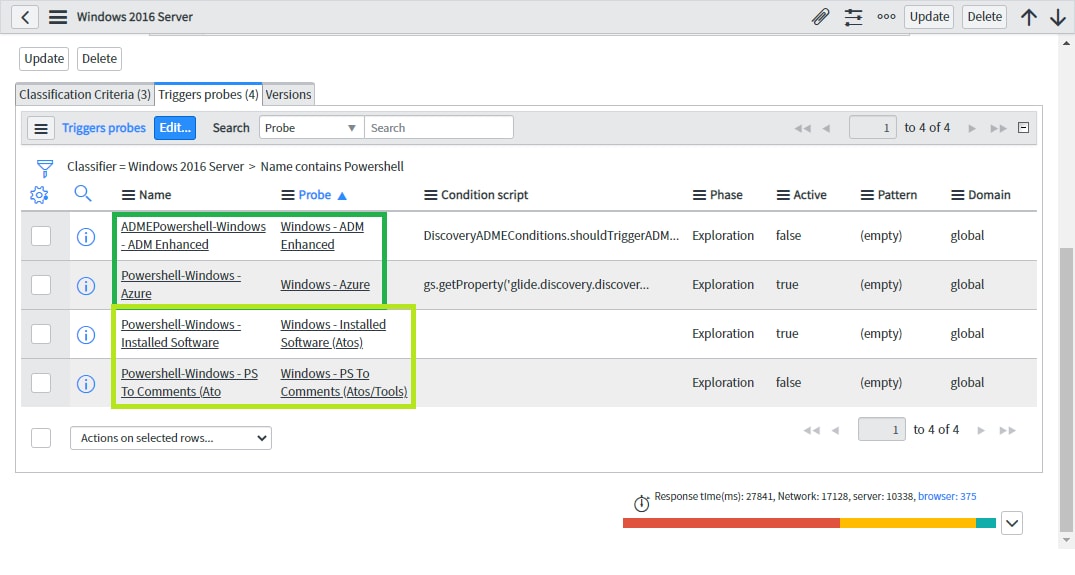Preview ADMEPowerShell-Windows record info icon
The image size is (1075, 575).
tap(86, 237)
